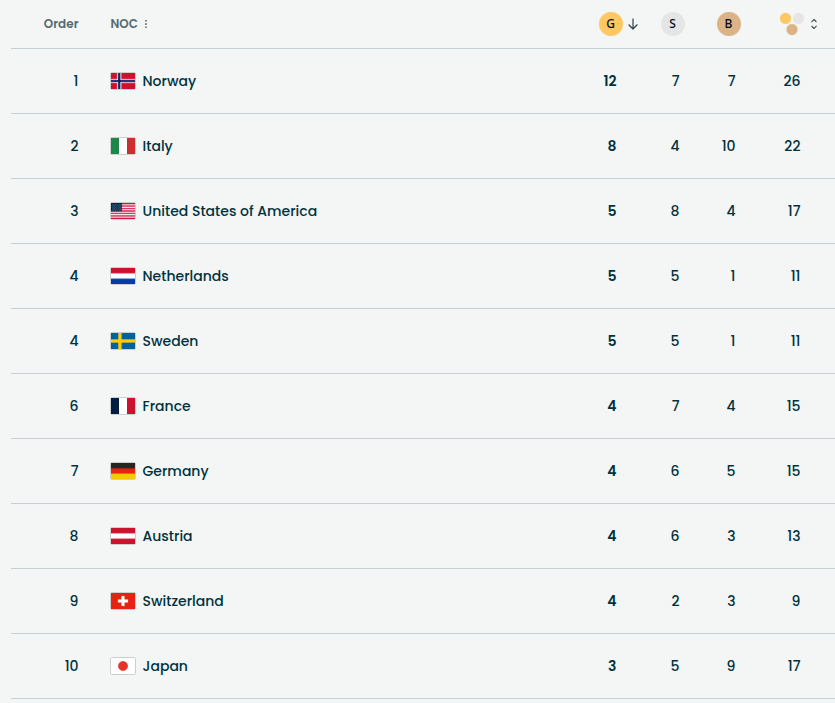Click the silver medal column header
835x703 pixels.
pos(673,24)
